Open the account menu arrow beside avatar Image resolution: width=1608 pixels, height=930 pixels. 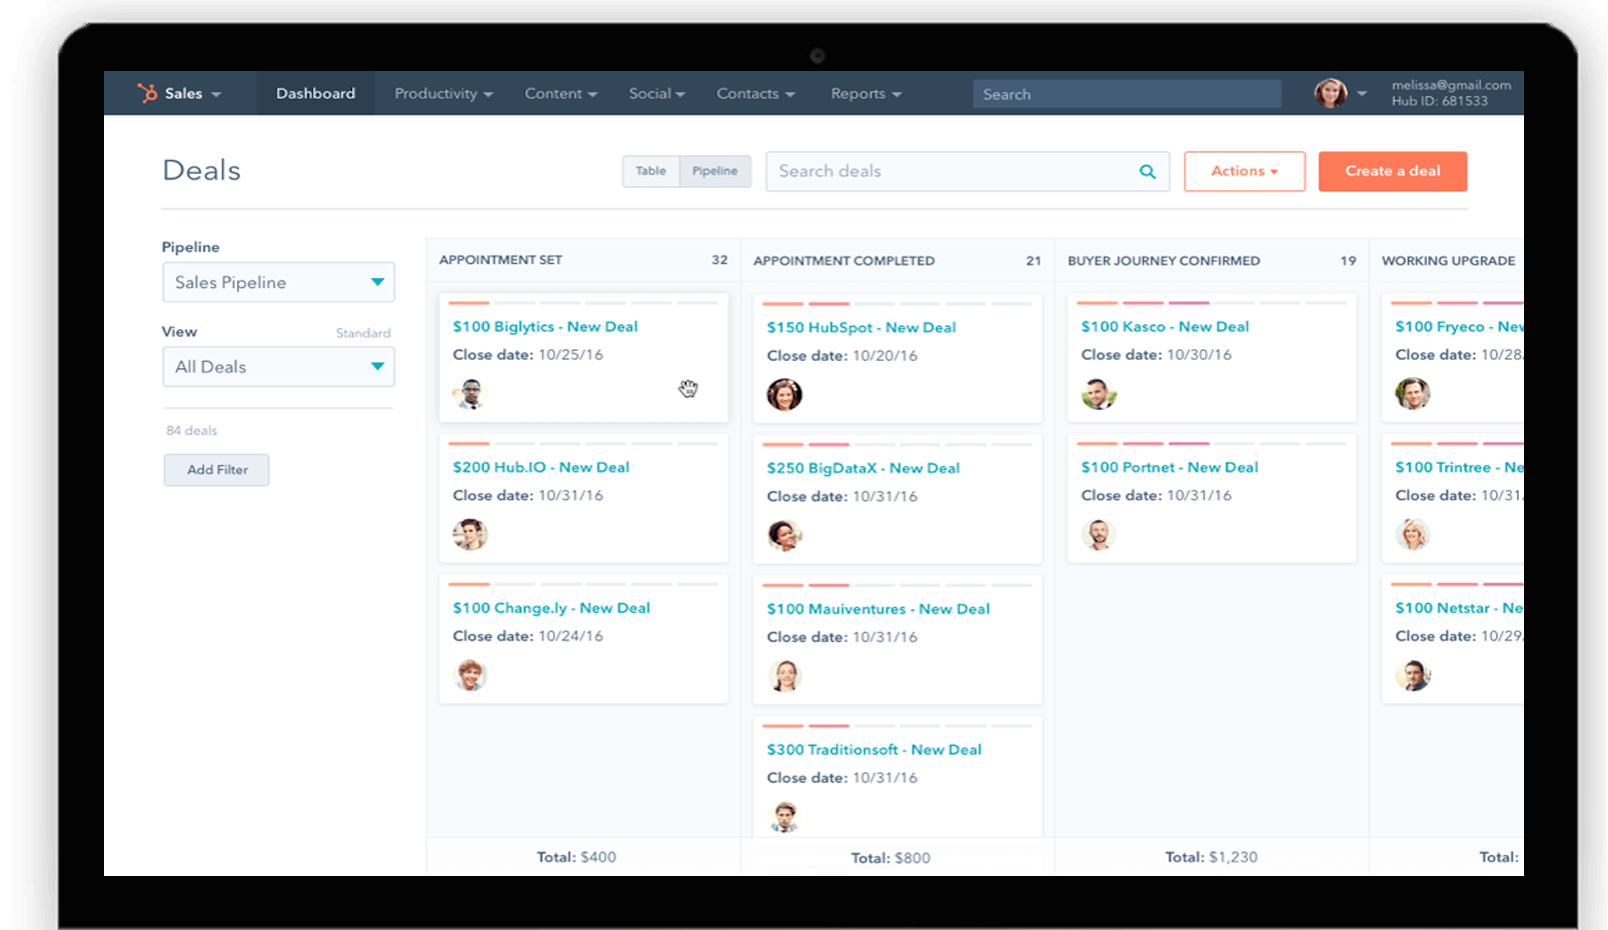[1361, 94]
